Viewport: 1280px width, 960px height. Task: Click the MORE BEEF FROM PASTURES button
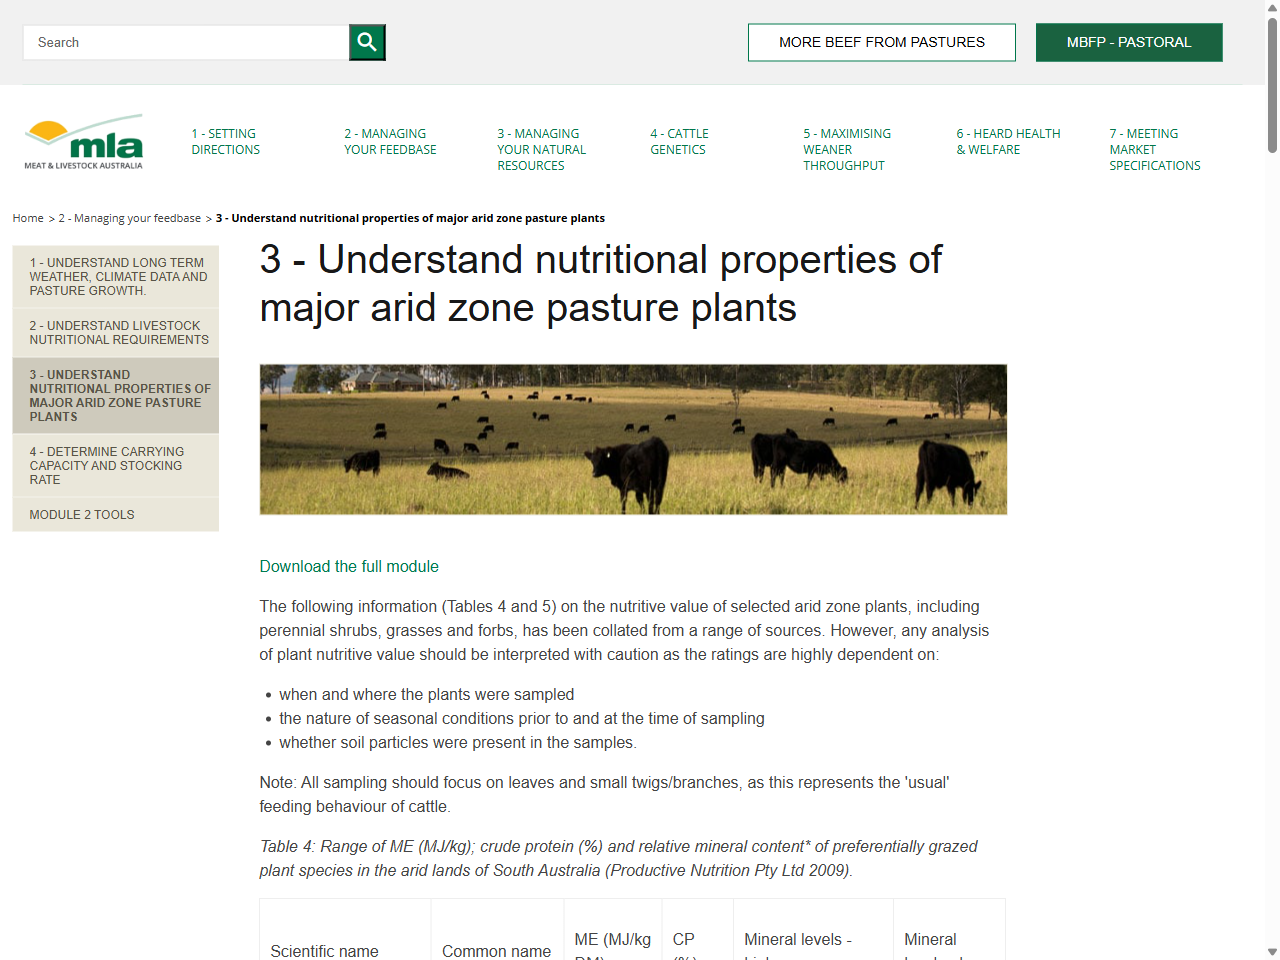(x=881, y=42)
